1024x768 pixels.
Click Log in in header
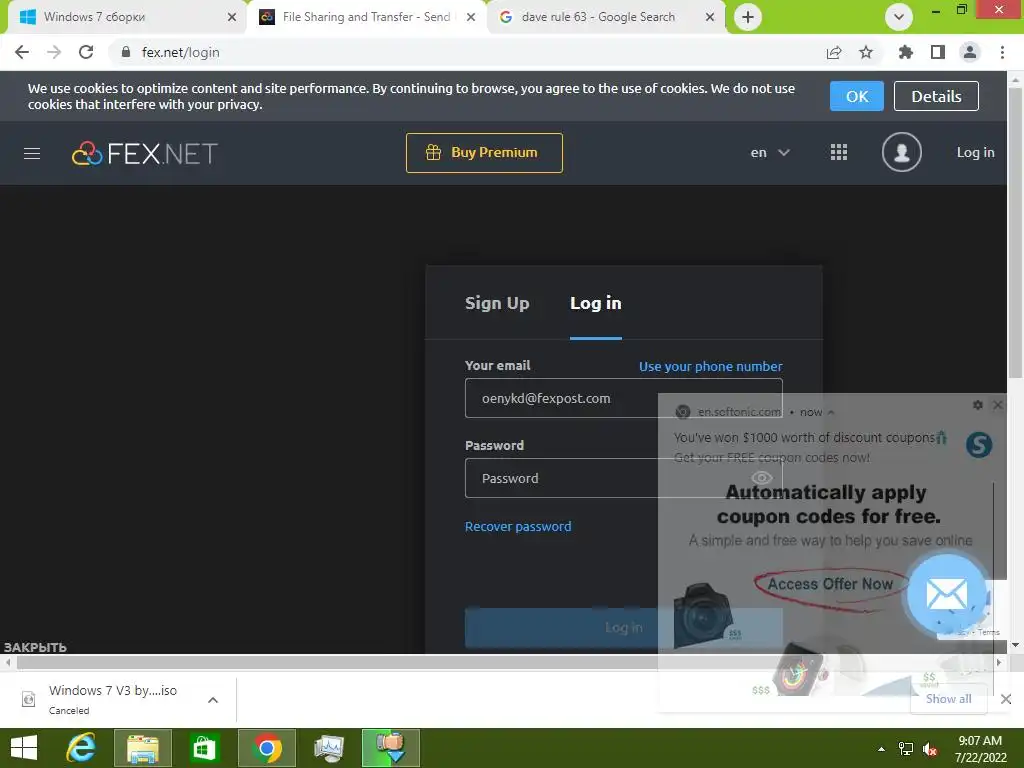975,152
